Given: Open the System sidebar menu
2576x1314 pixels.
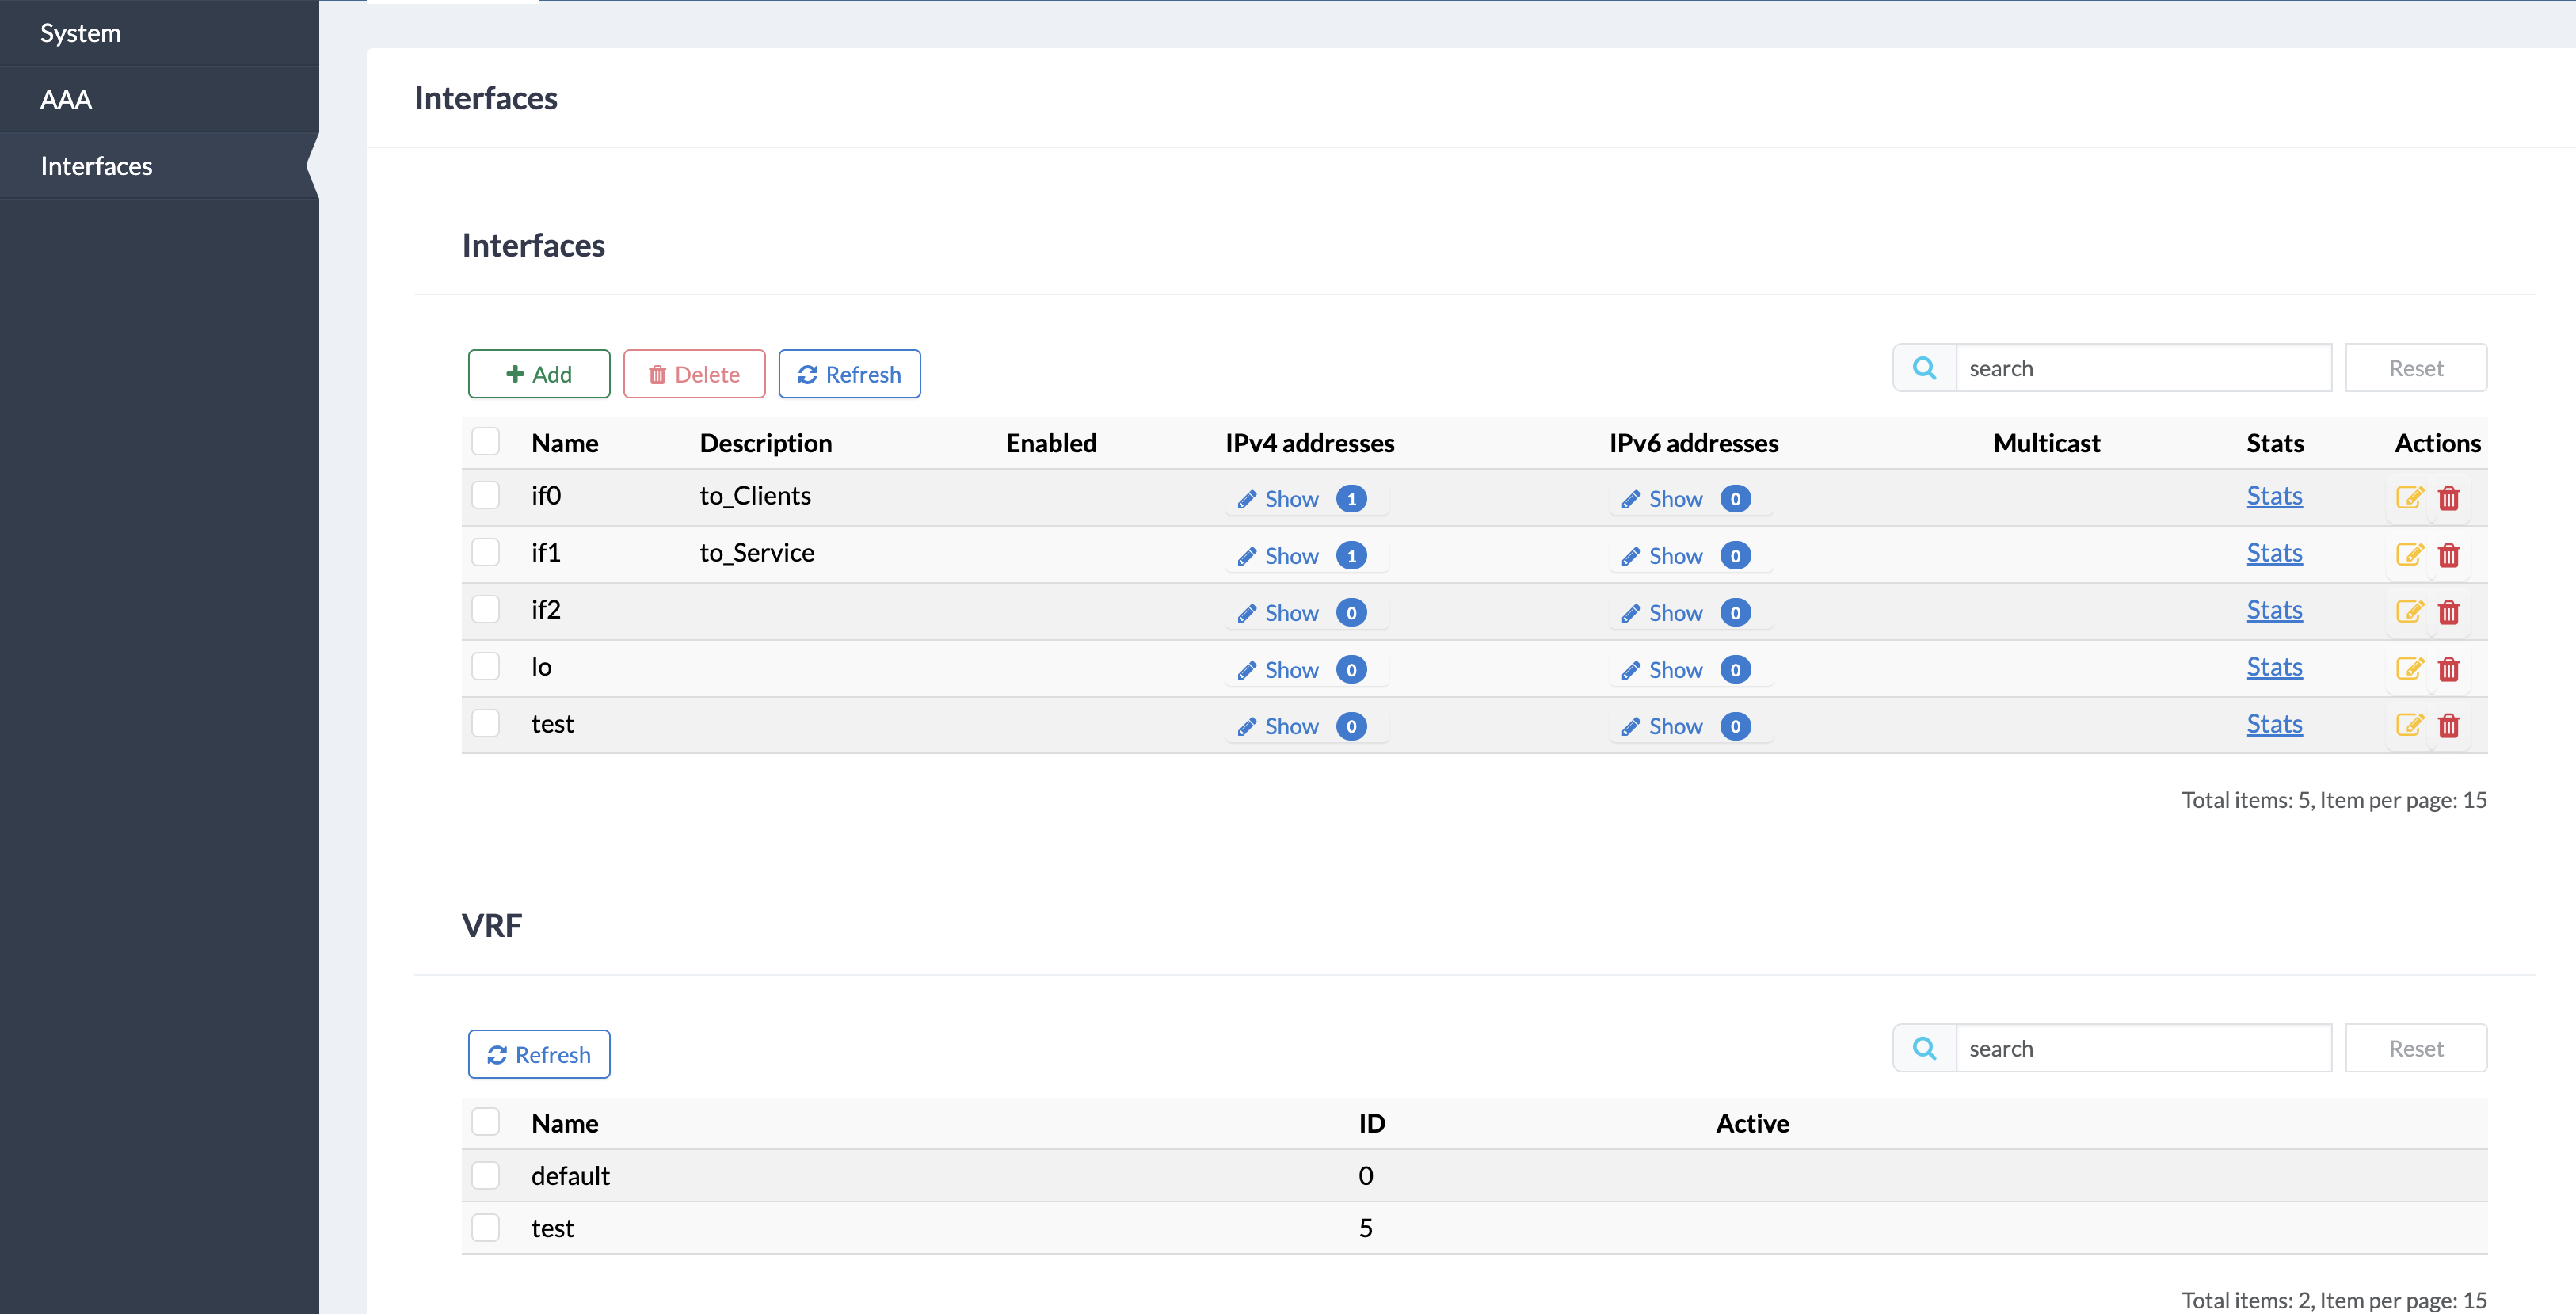Looking at the screenshot, I should tap(80, 33).
